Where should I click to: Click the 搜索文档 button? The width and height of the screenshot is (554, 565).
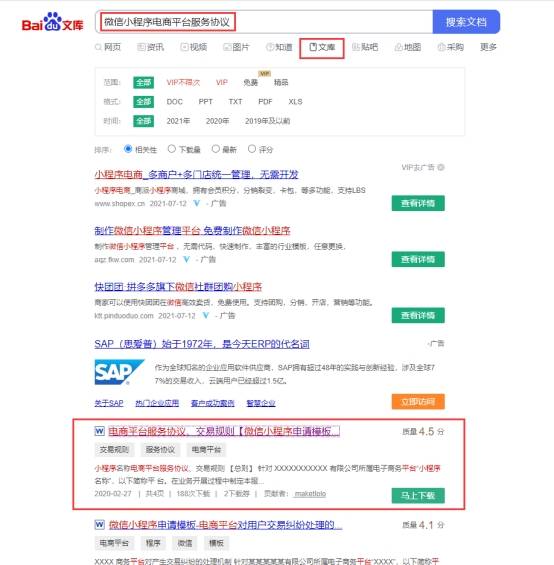[x=466, y=22]
